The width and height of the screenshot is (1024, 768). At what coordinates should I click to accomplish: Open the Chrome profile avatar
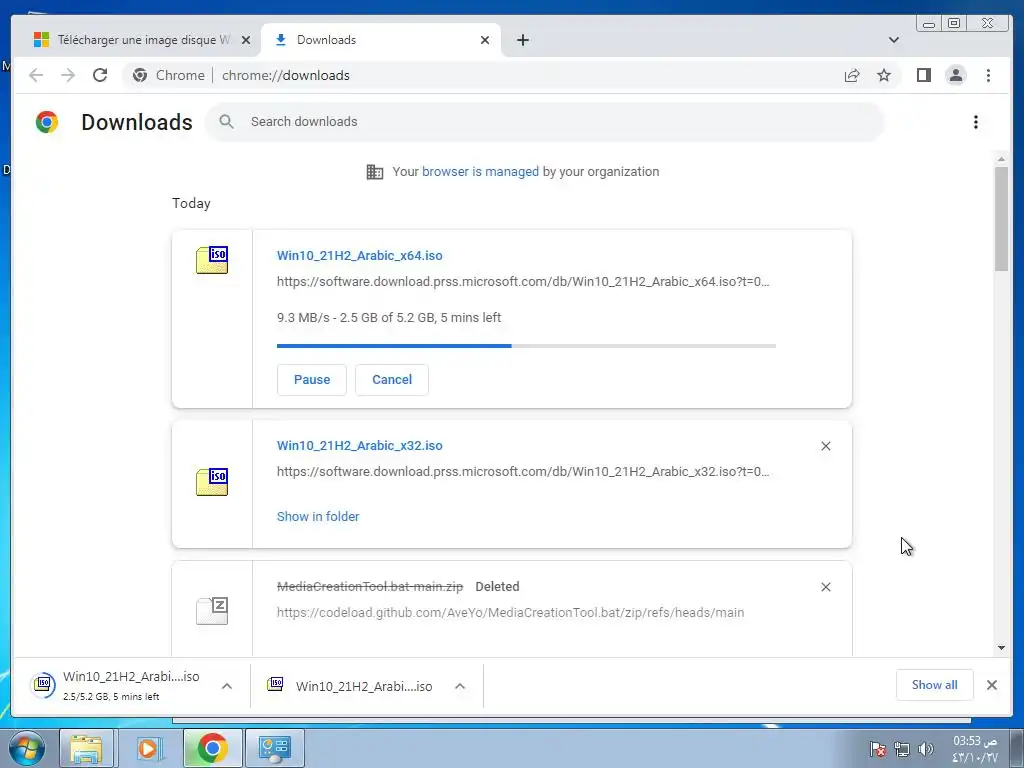coord(955,76)
